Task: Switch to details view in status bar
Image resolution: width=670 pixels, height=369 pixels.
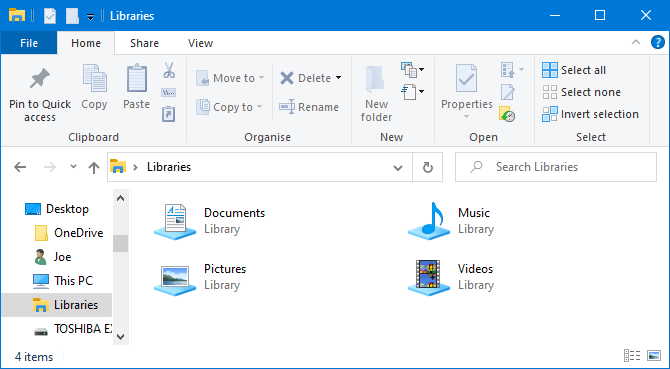Action: (x=632, y=355)
